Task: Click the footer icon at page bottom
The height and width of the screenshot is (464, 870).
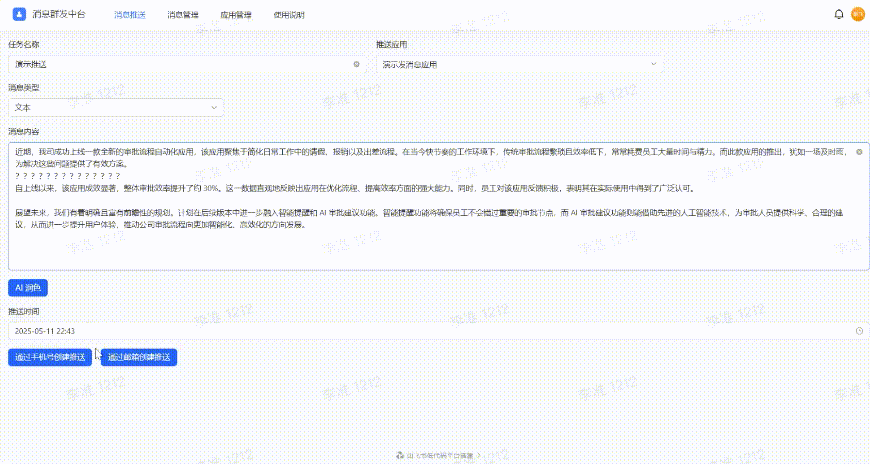Action: click(400, 455)
